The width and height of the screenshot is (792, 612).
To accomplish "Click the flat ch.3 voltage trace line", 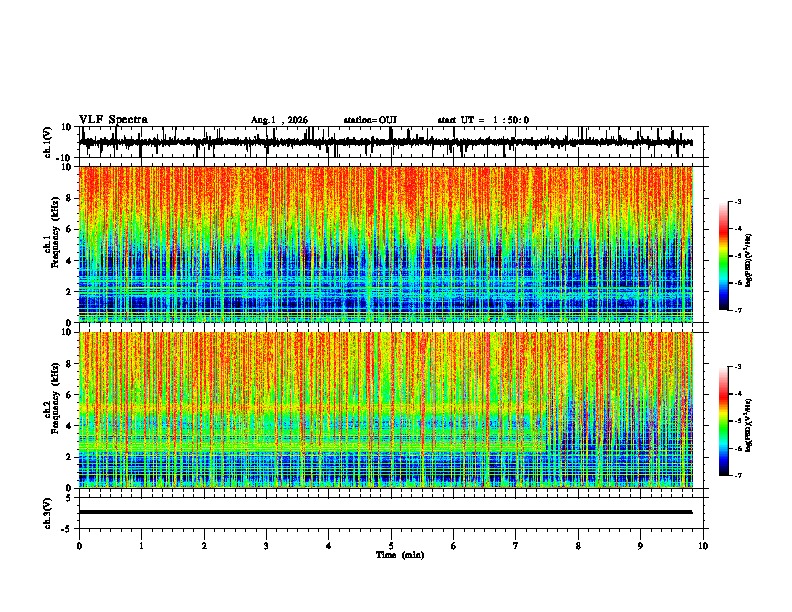I will tap(386, 512).
